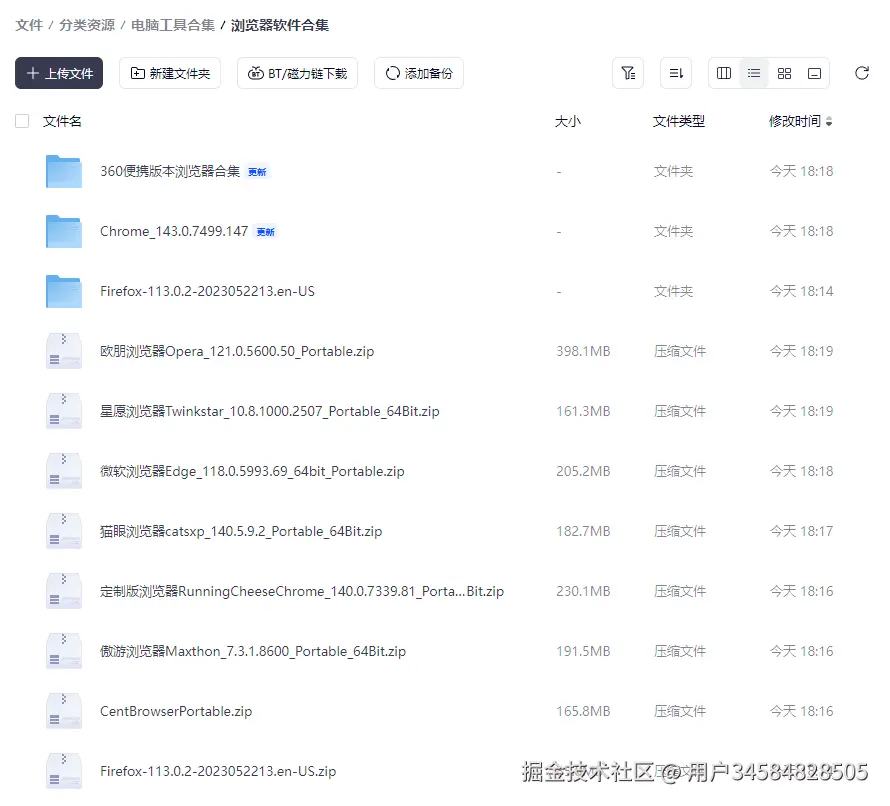The height and width of the screenshot is (806, 890).
Task: Open the 360便携版本浏览器合集 folder icon
Action: [64, 171]
